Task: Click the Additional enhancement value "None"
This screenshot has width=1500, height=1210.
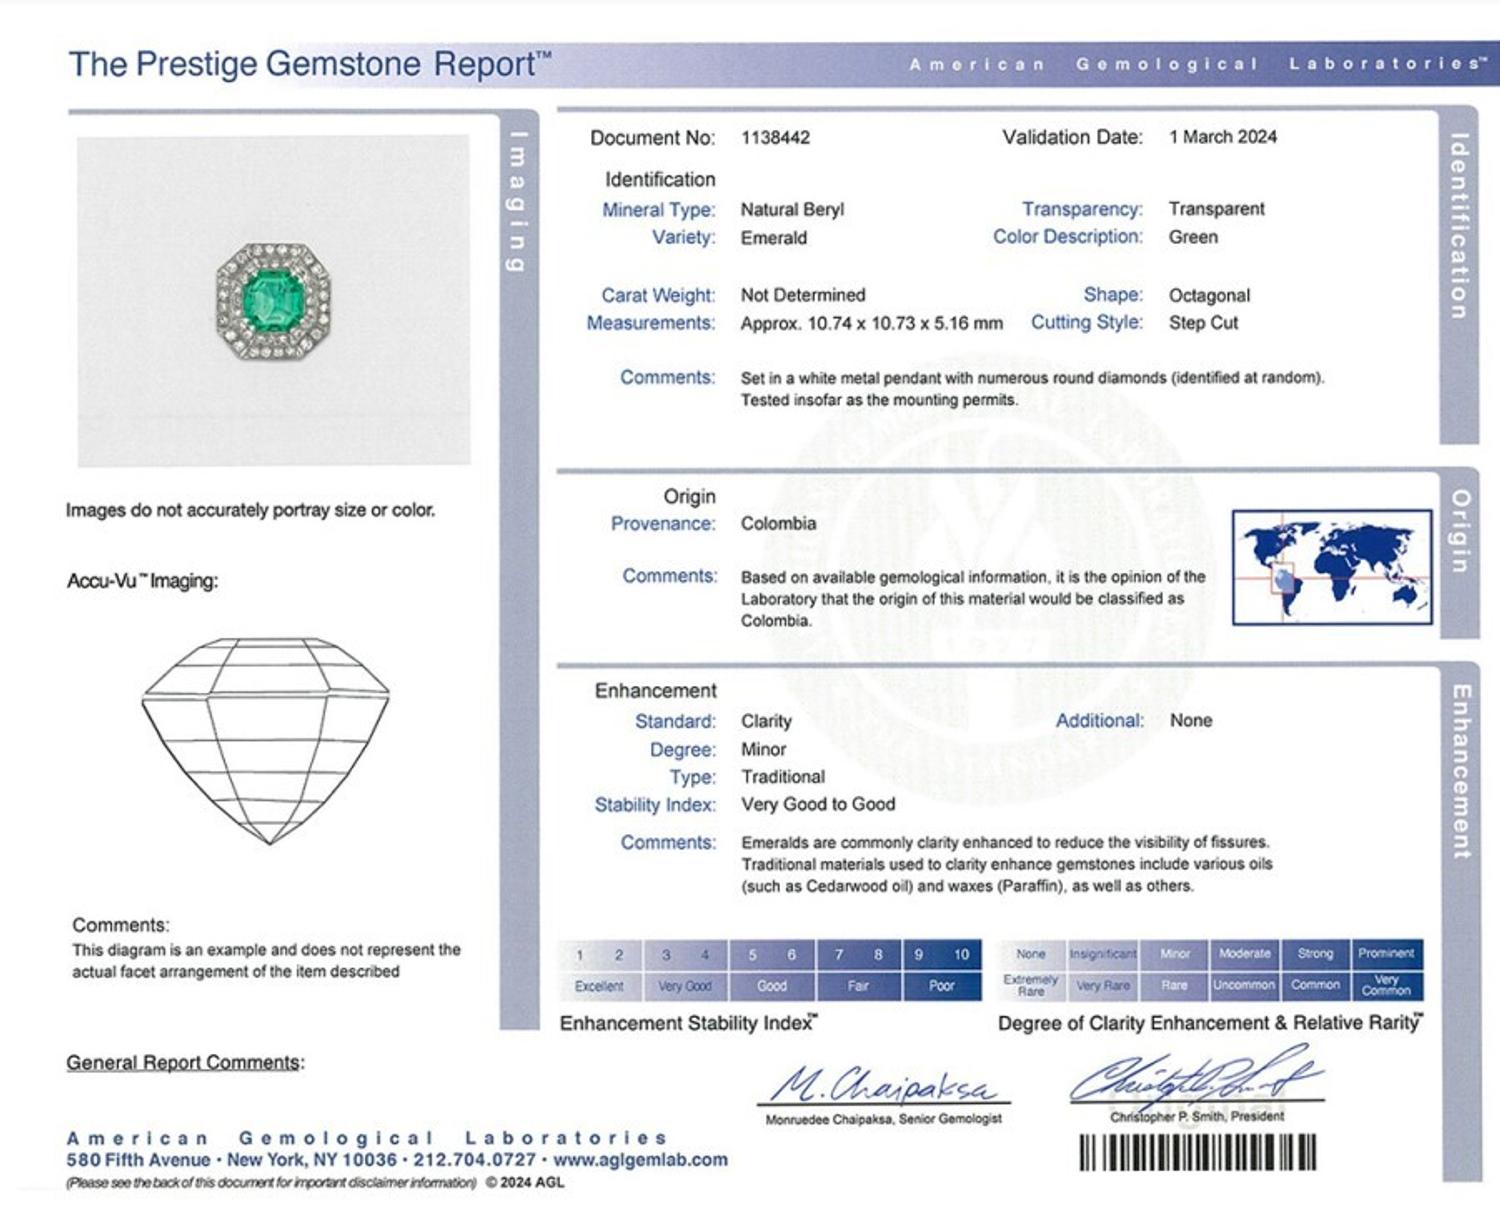Action: point(1191,720)
